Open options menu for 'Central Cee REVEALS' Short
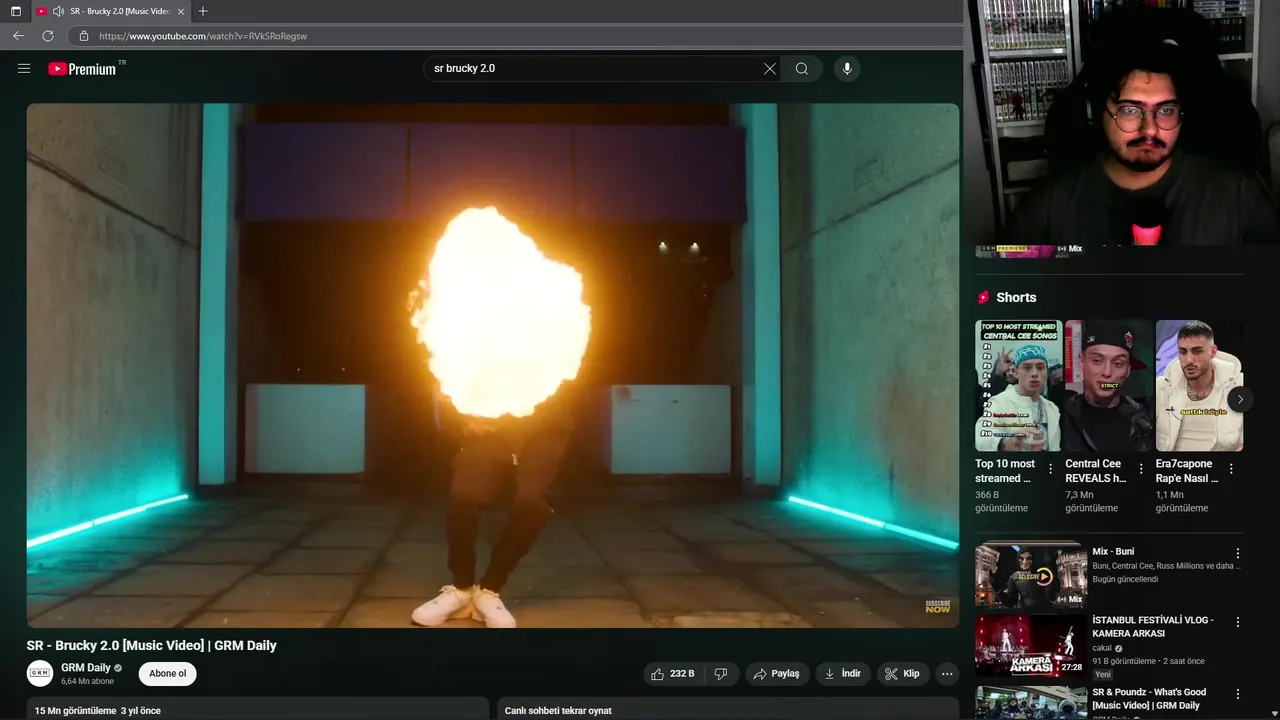Screen dimensions: 1280x720 (x=1141, y=469)
